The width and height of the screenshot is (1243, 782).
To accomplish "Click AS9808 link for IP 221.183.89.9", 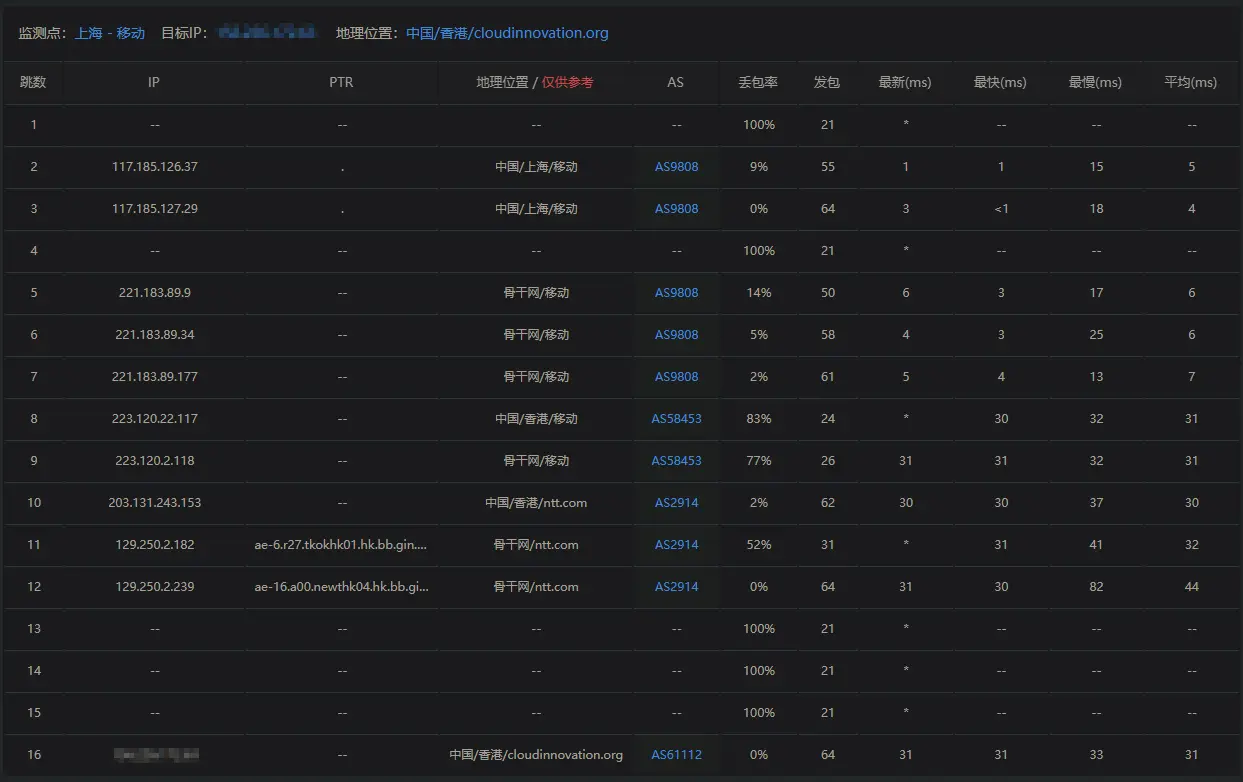I will [676, 293].
